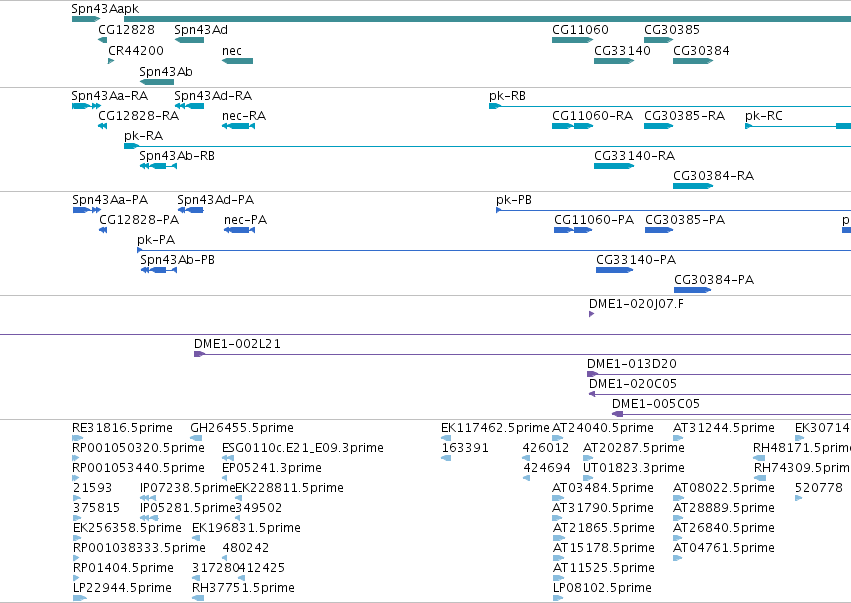The height and width of the screenshot is (603, 851).
Task: Click the Spn43Ab-PB protein label
Action: point(177,261)
